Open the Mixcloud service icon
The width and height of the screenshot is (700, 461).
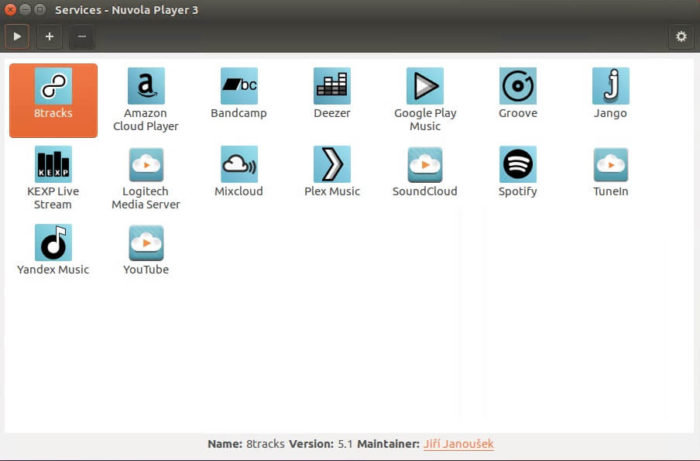coord(239,164)
